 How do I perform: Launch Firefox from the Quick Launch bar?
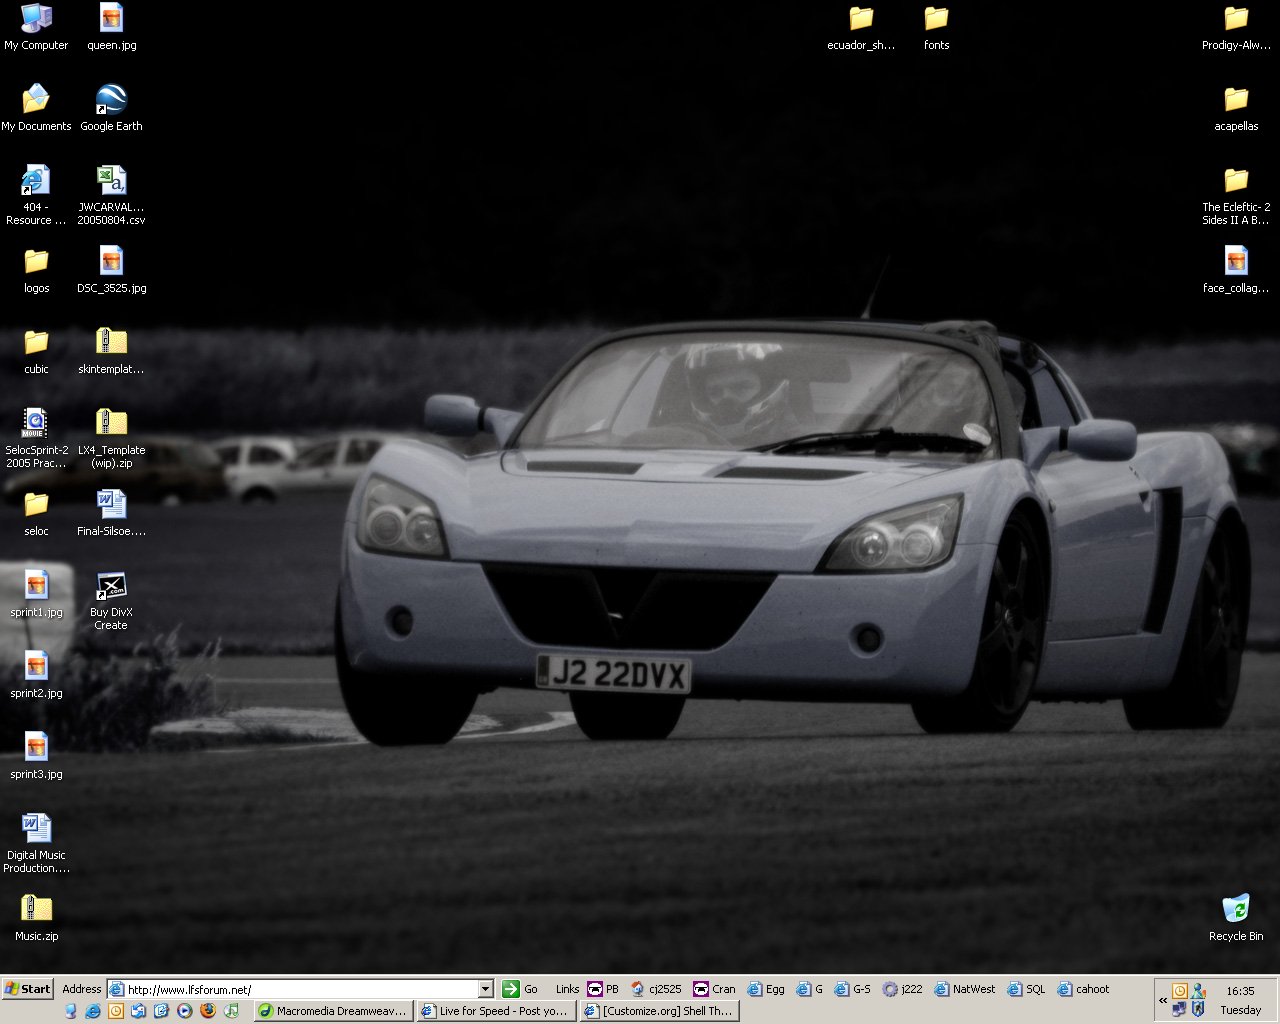208,1011
